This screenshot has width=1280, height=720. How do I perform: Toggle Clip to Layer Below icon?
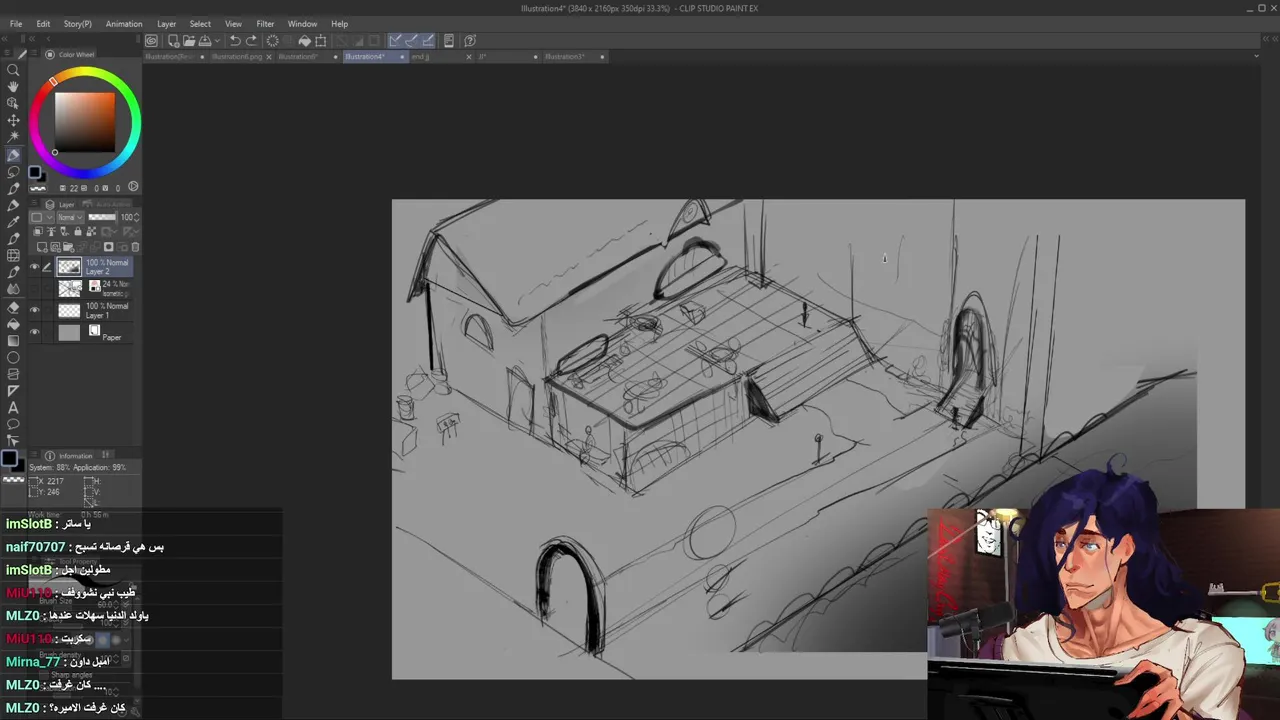click(x=38, y=231)
